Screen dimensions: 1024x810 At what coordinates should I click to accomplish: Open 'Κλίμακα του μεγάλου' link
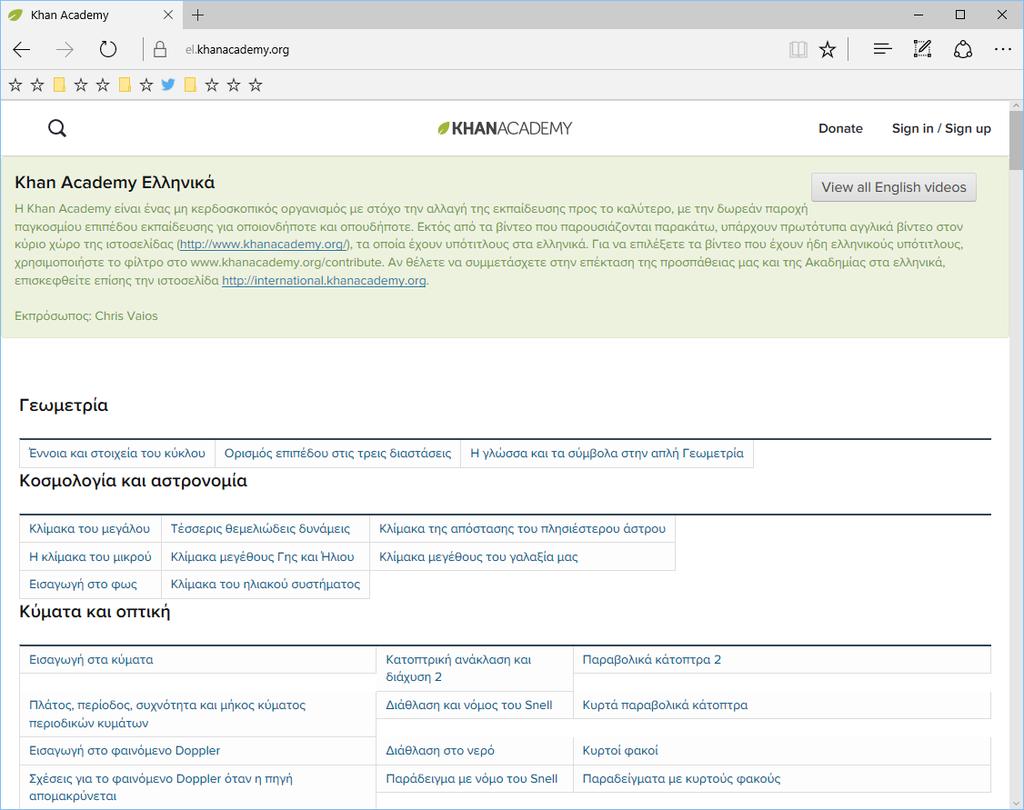click(89, 528)
